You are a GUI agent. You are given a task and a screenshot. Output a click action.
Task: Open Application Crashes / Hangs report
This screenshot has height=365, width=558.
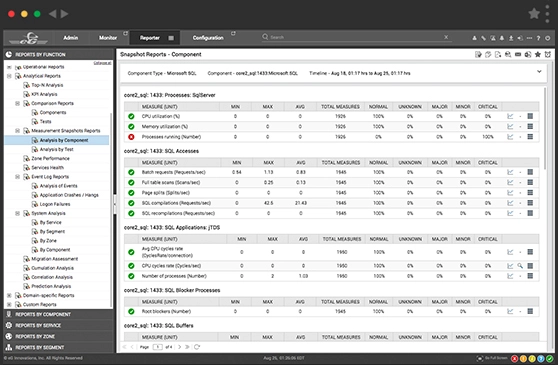point(69,195)
